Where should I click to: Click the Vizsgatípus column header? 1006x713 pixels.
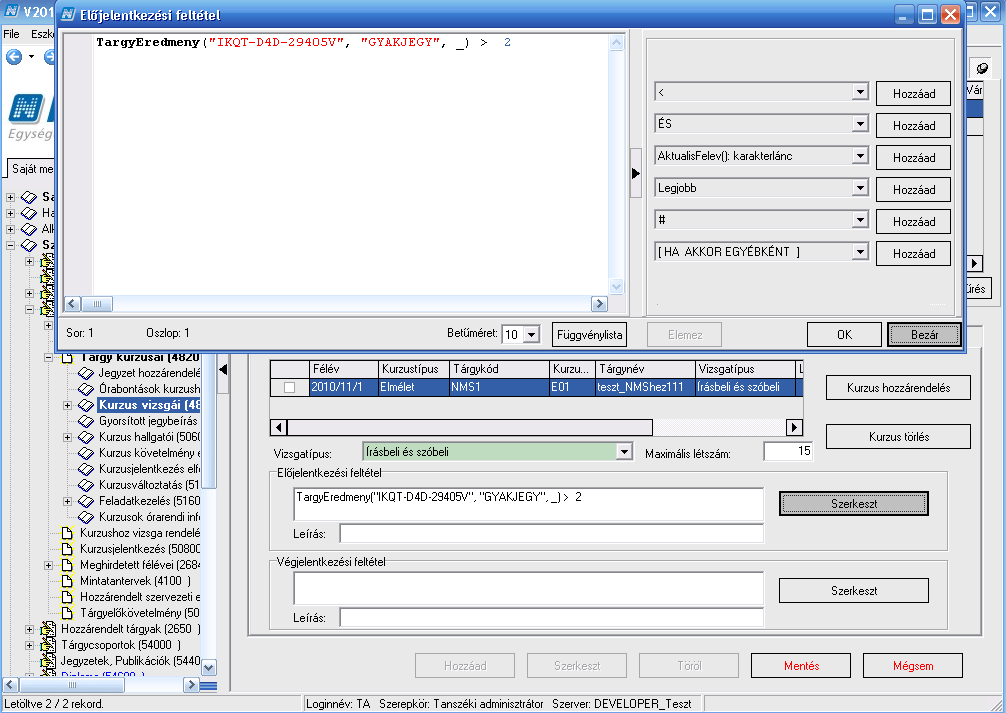(x=746, y=369)
